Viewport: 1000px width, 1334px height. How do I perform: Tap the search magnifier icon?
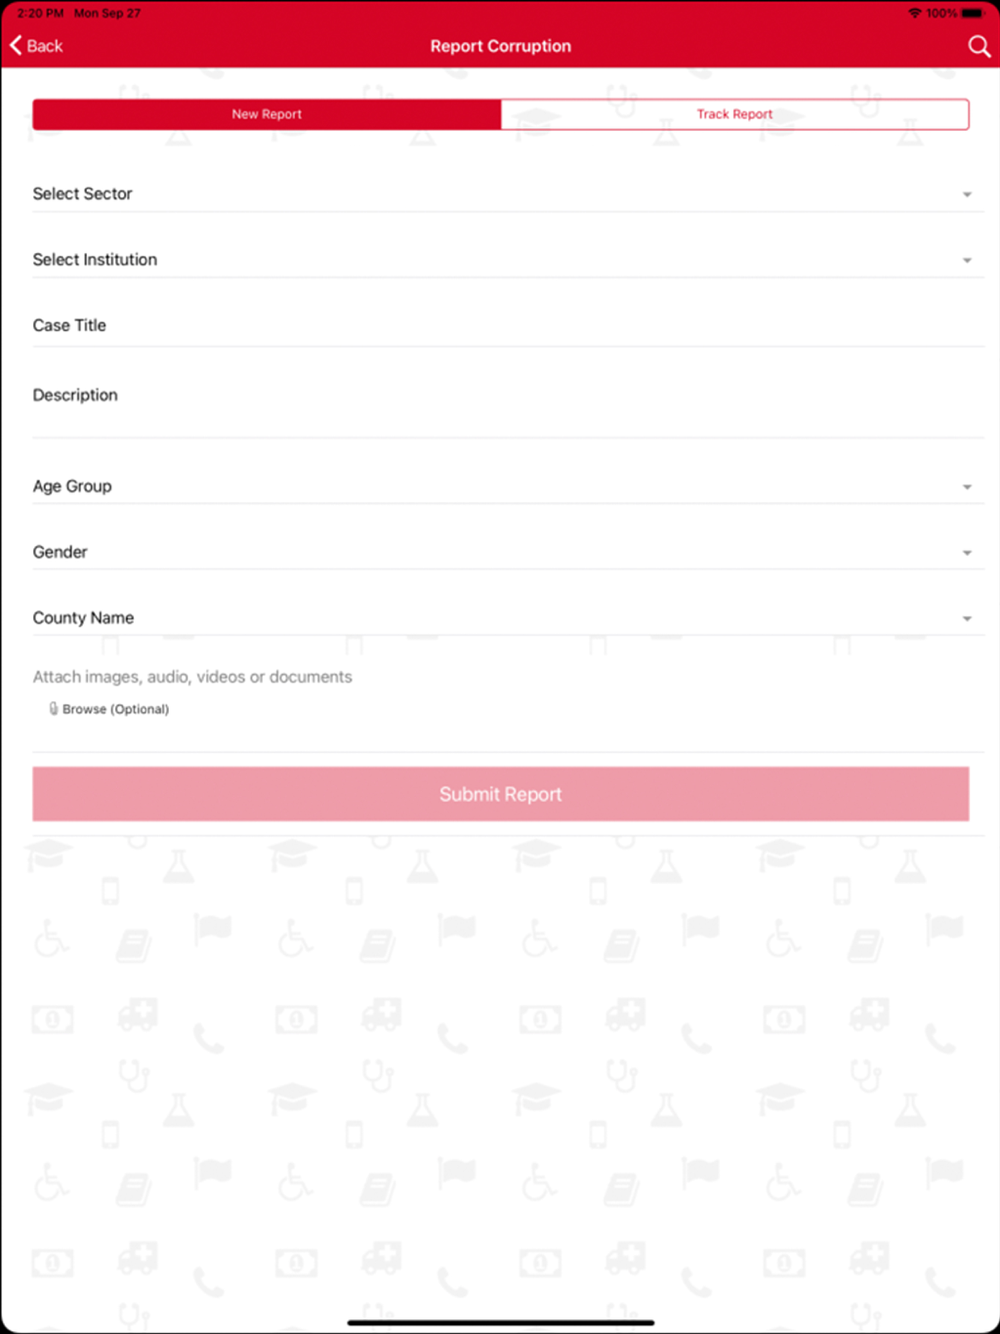(x=979, y=46)
